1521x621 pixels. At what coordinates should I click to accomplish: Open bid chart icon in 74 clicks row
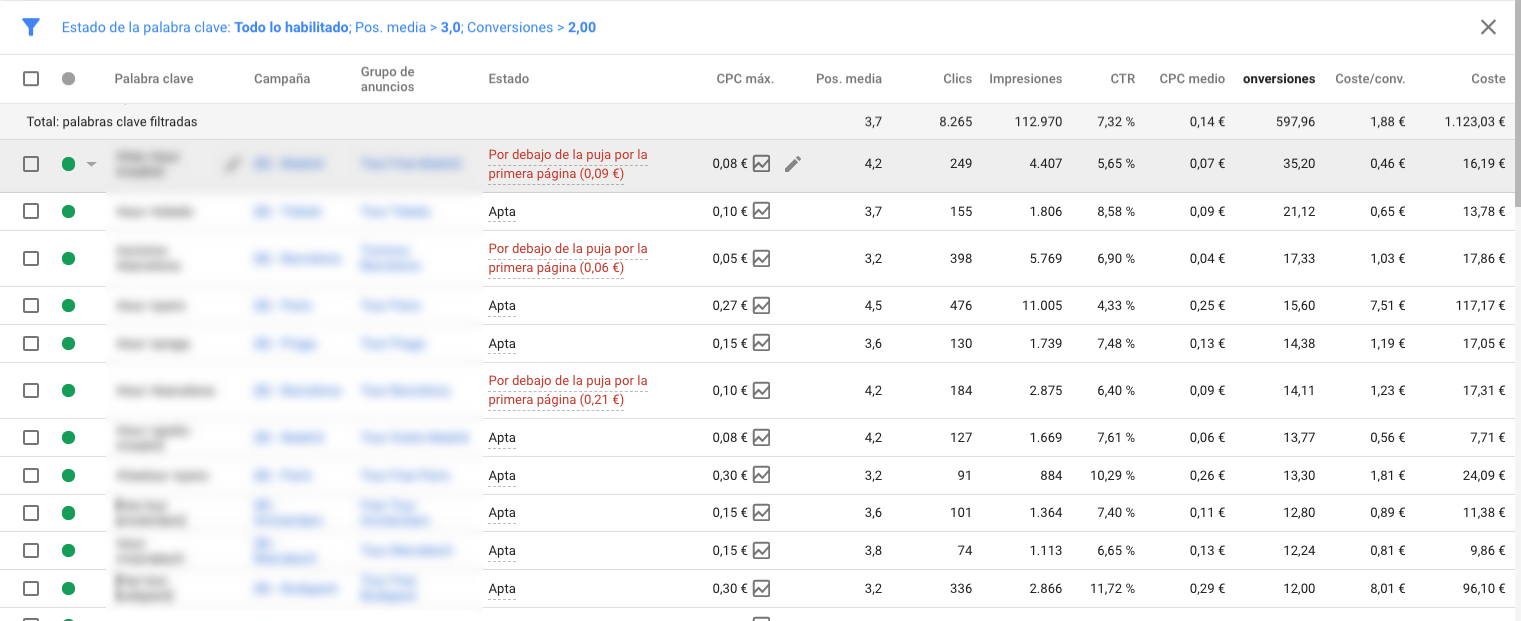(x=761, y=550)
